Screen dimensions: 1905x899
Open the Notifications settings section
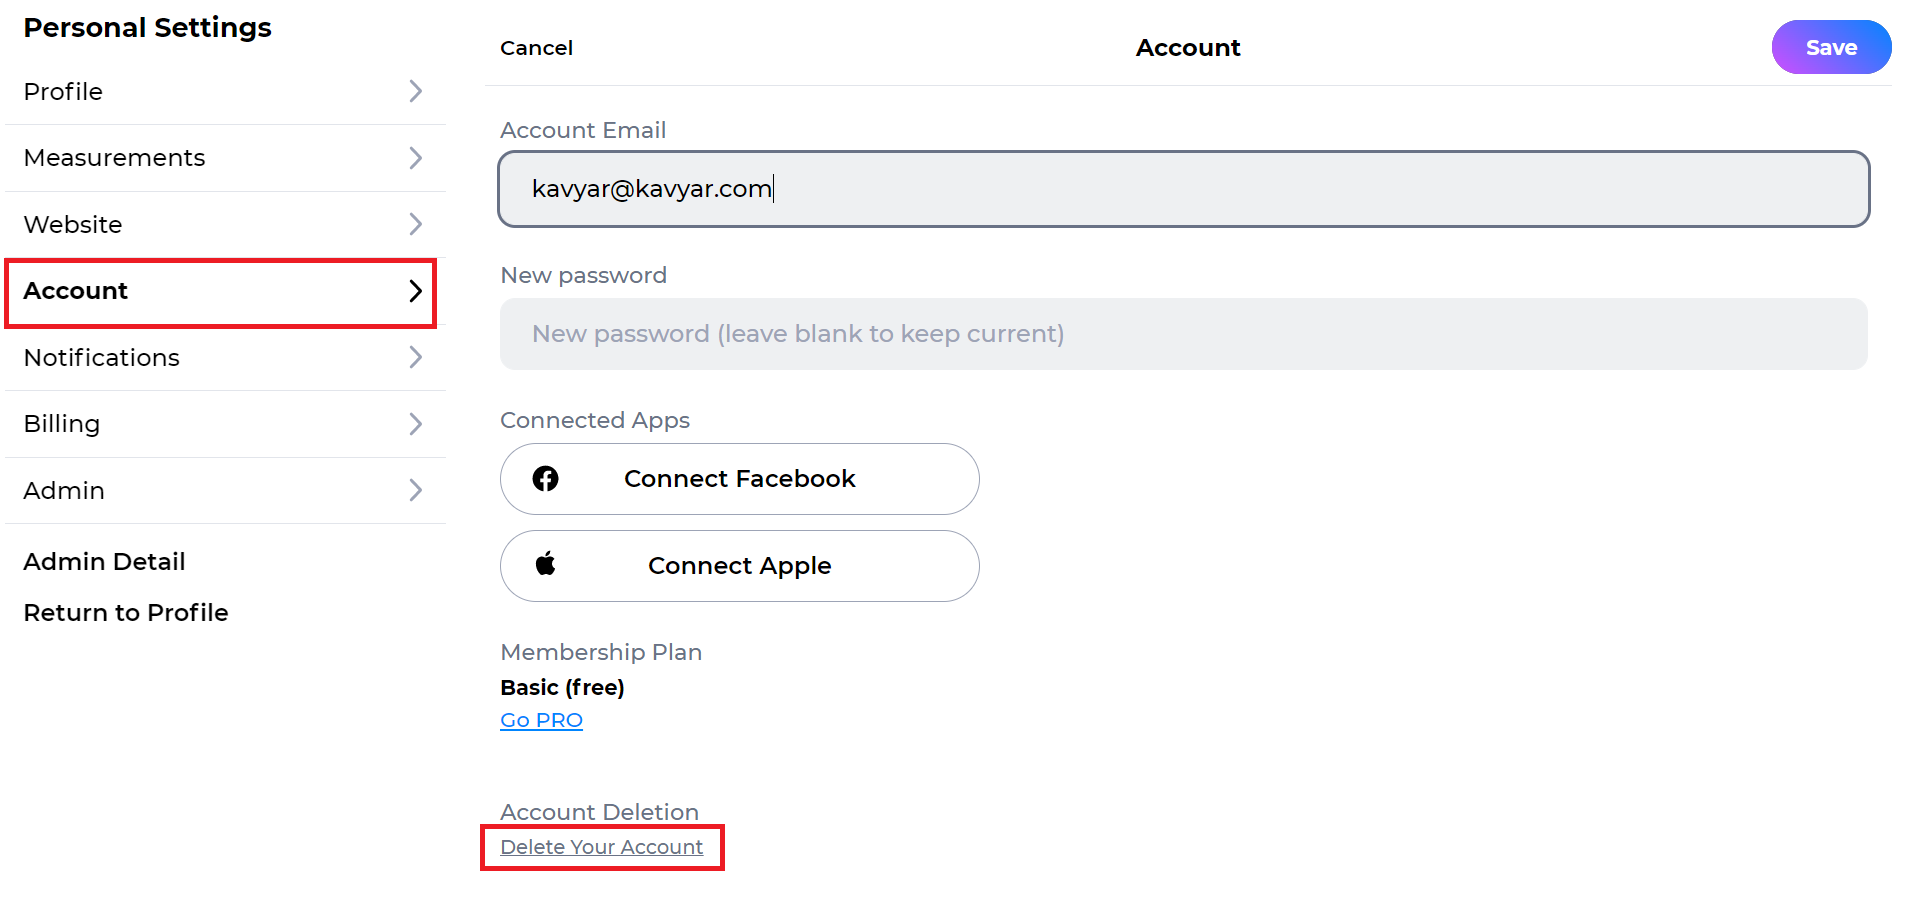pos(225,357)
